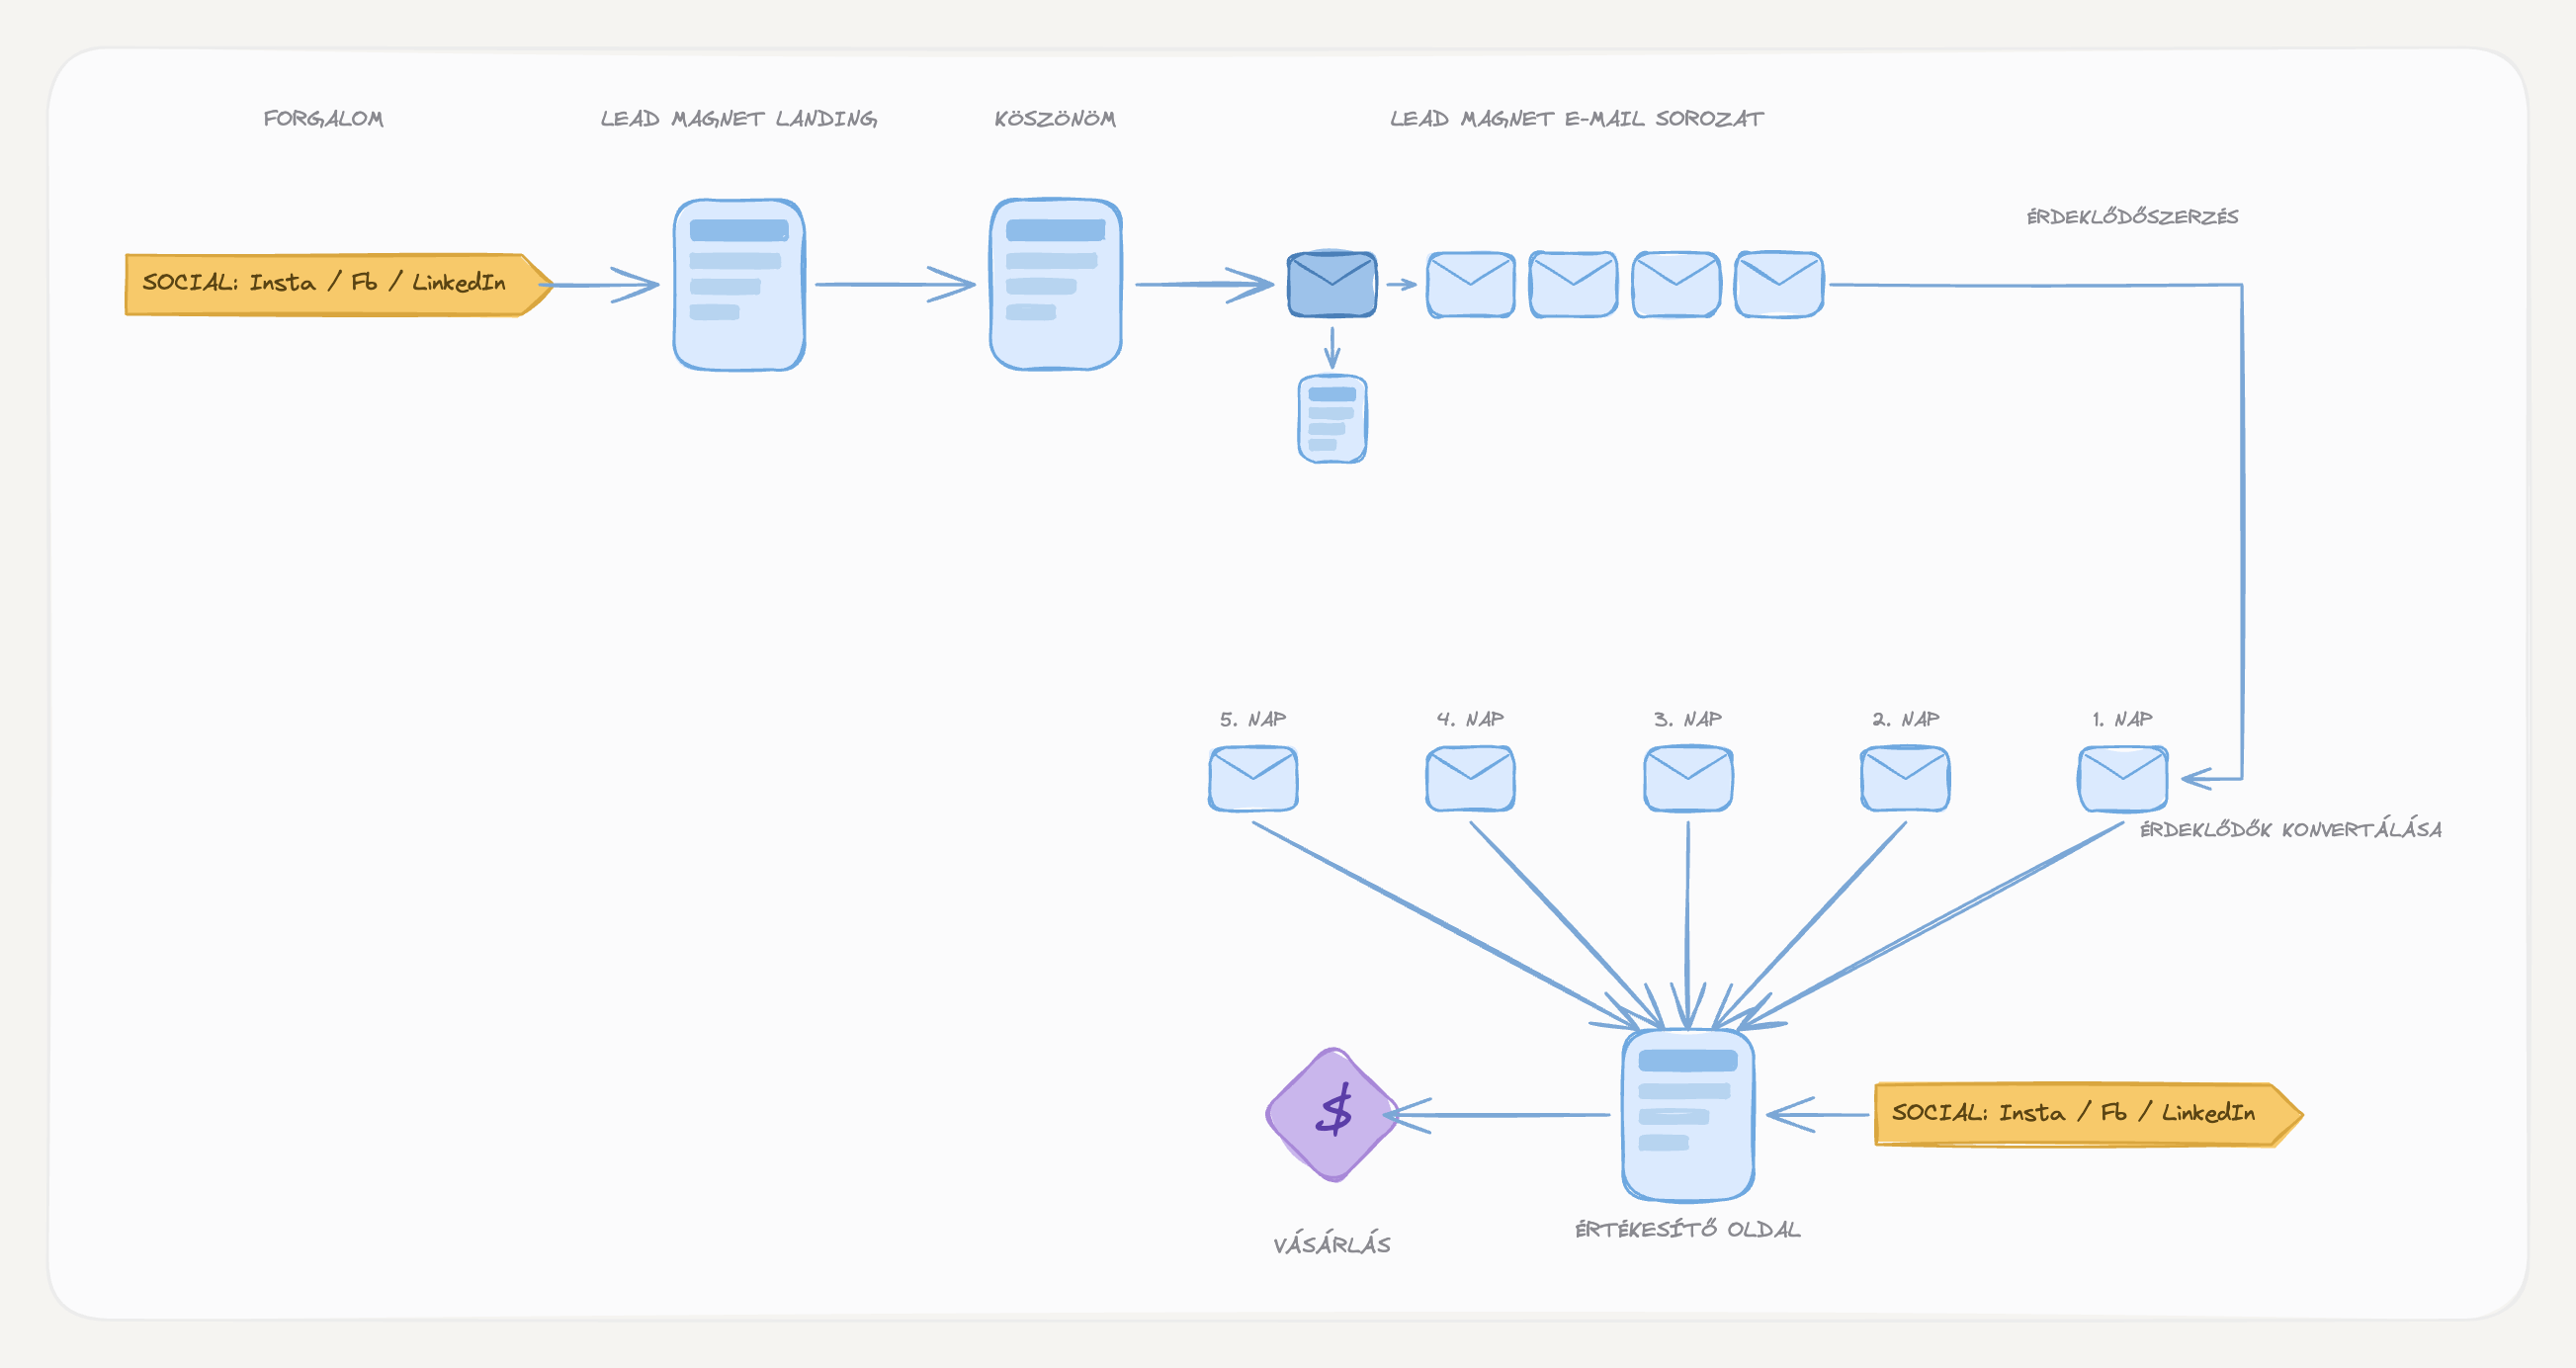Click the small document below first email
The image size is (2576, 1368).
[x=1332, y=419]
